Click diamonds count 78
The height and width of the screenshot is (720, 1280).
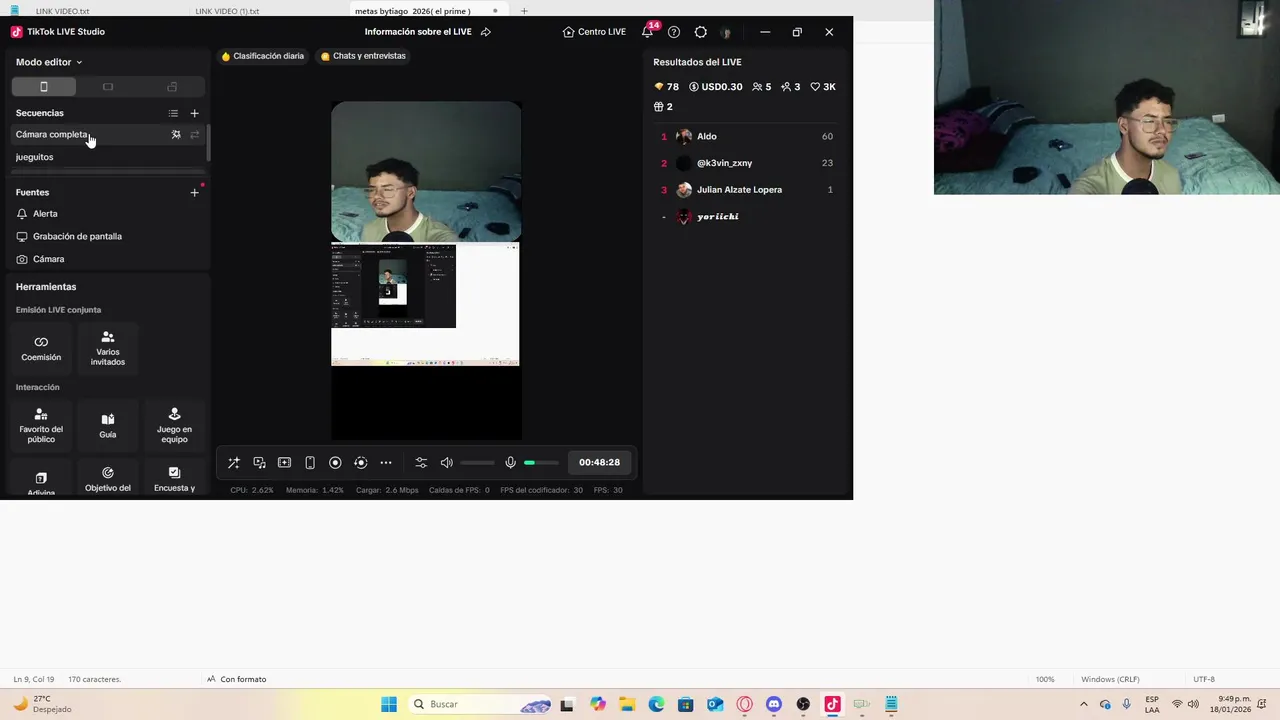pos(666,87)
